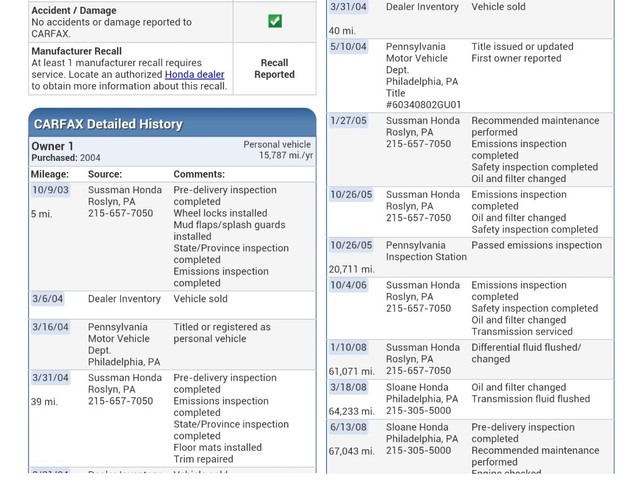Open the Honda dealer link
The height and width of the screenshot is (480, 640).
[x=194, y=74]
